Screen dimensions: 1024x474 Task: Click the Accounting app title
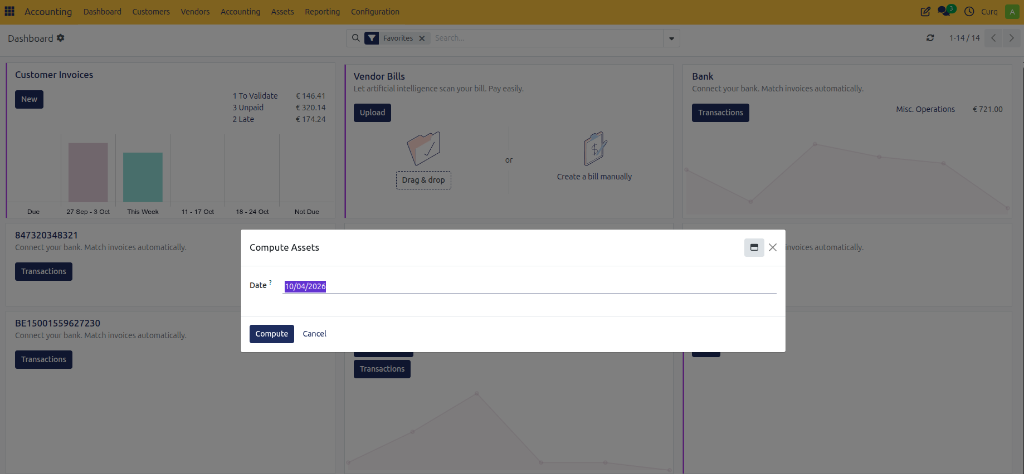[48, 12]
